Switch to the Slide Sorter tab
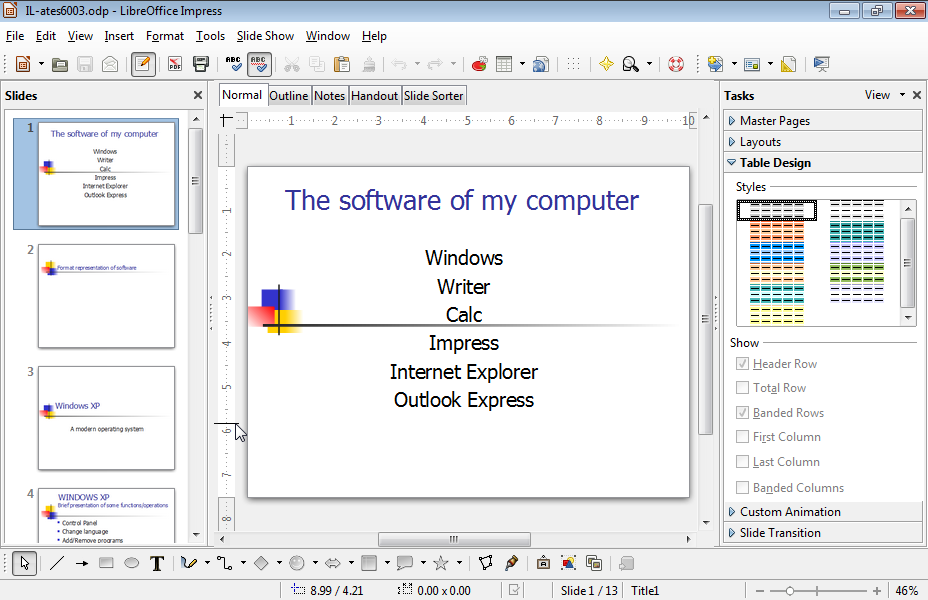Screen dimensions: 928x600 pyautogui.click(x=434, y=96)
